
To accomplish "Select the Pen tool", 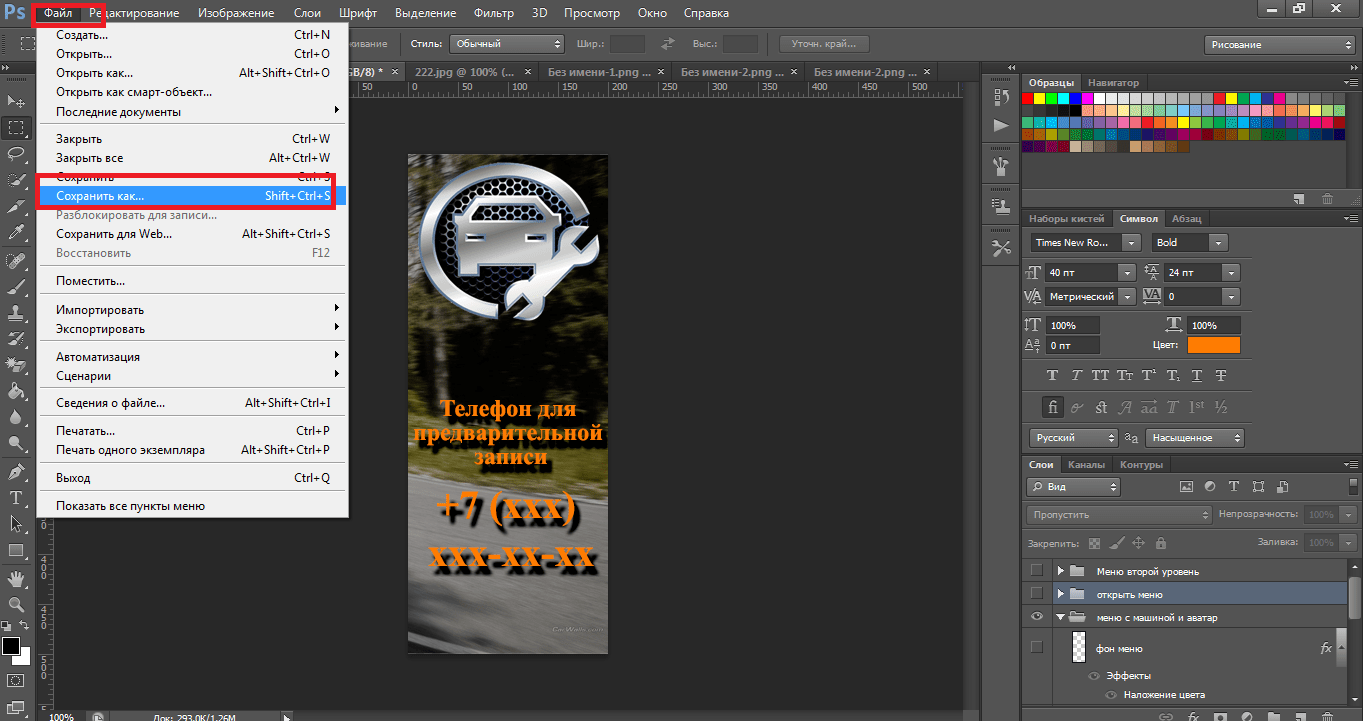I will [17, 471].
